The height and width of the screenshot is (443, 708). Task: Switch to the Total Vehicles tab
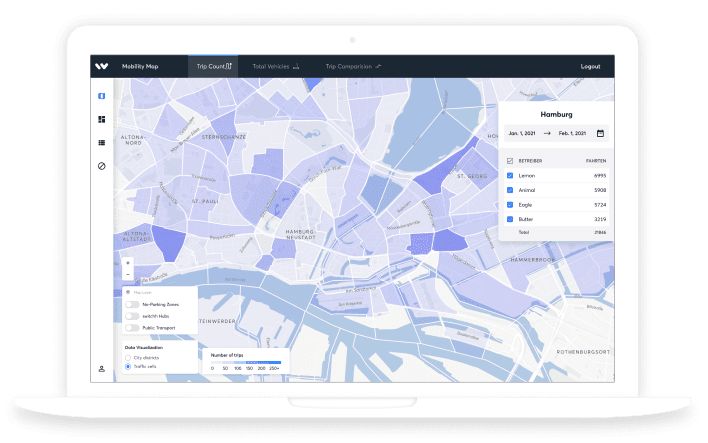[x=275, y=66]
